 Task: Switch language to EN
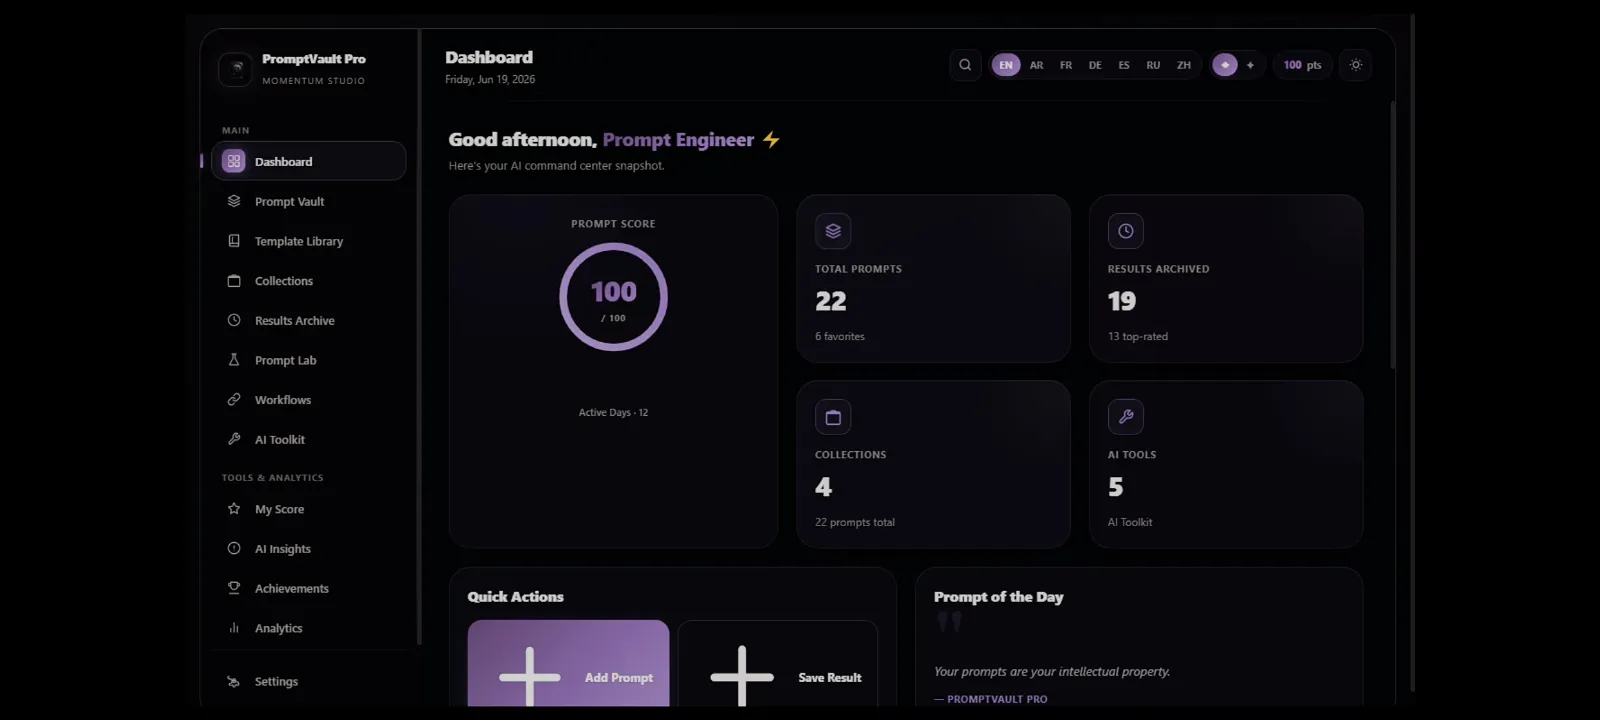pos(1006,65)
